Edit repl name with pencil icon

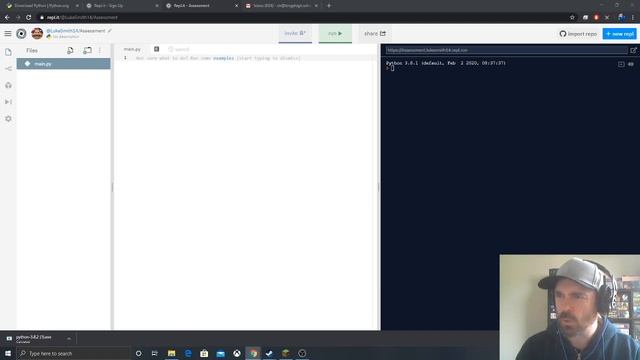(x=109, y=31)
